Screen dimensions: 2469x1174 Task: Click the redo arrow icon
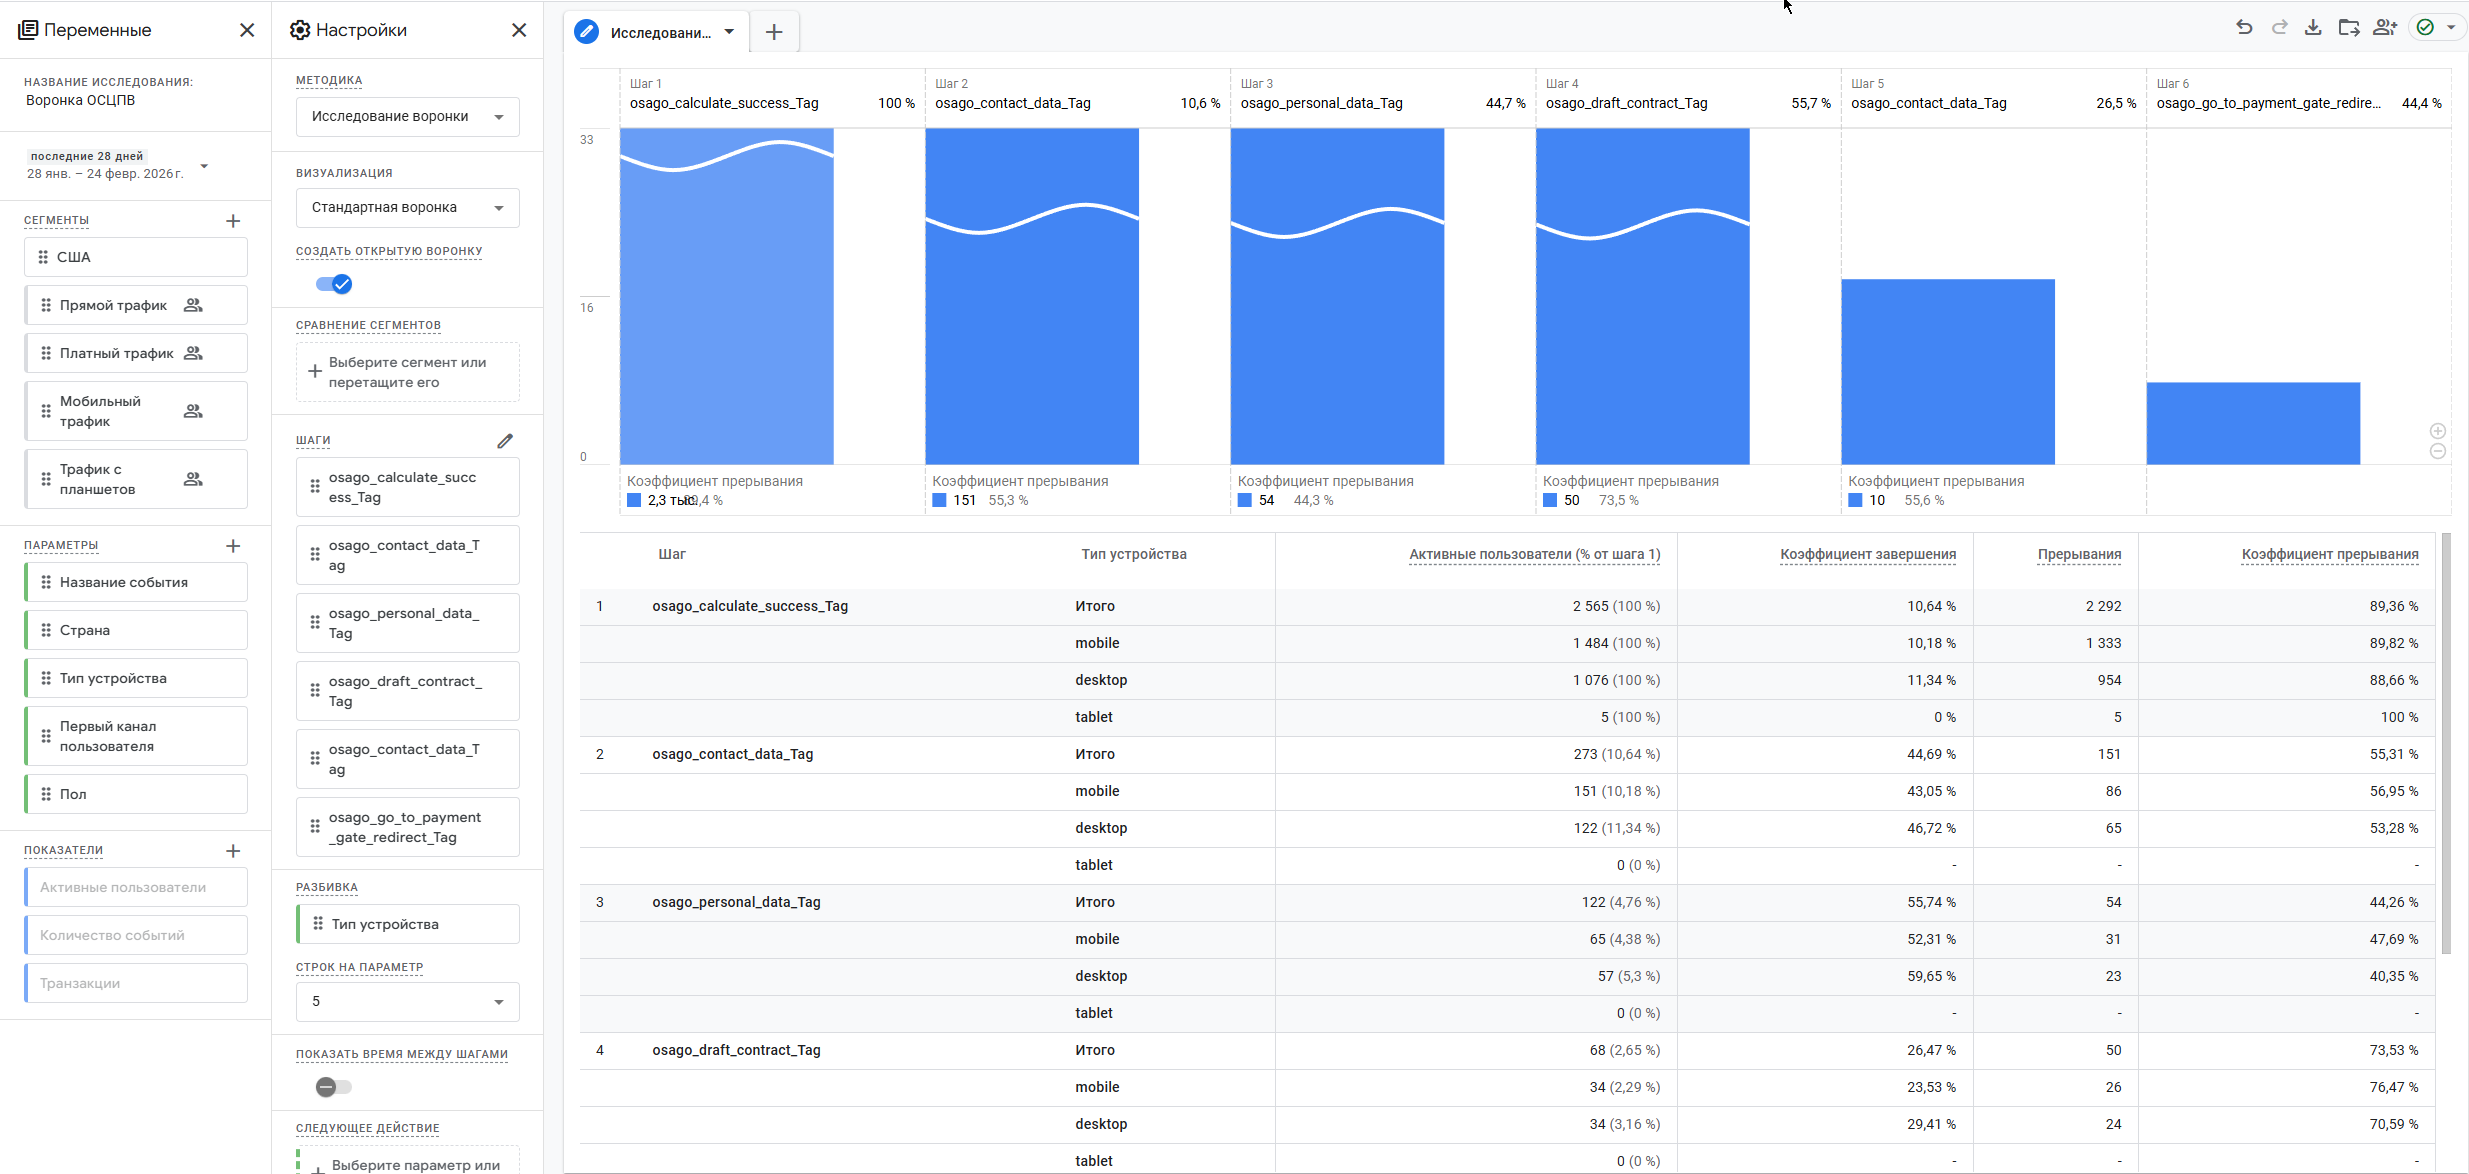pyautogui.click(x=2279, y=28)
